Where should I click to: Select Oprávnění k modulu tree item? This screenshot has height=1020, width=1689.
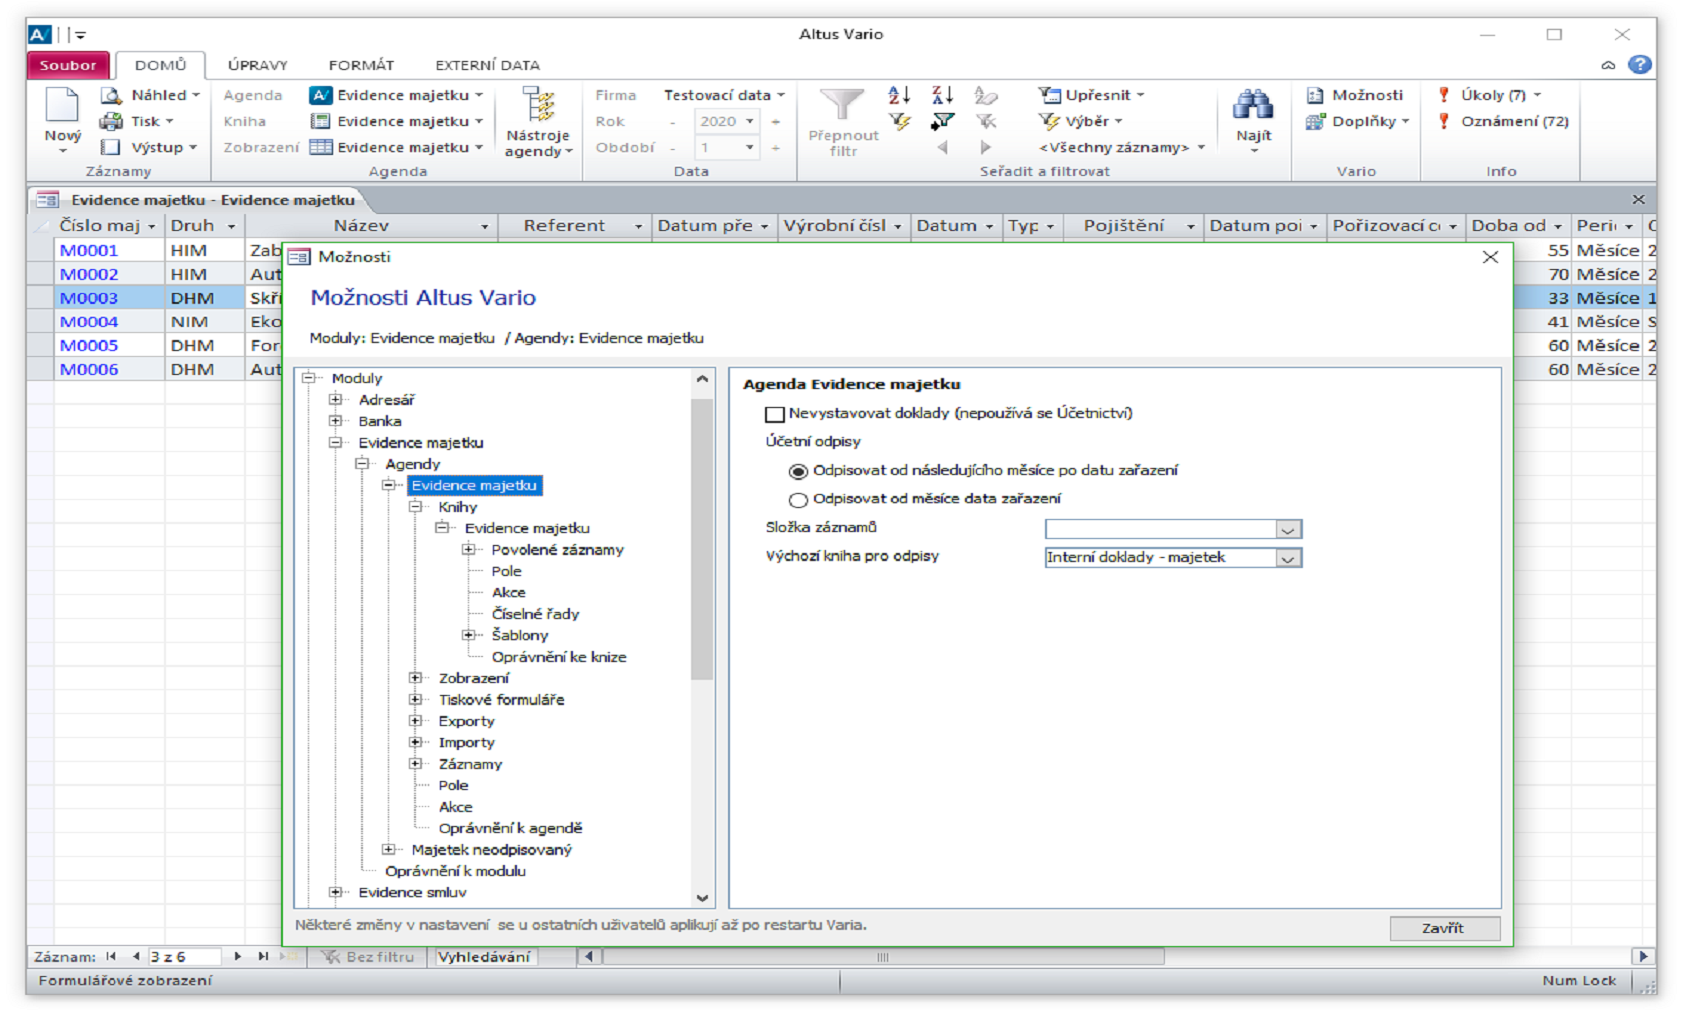(x=455, y=871)
